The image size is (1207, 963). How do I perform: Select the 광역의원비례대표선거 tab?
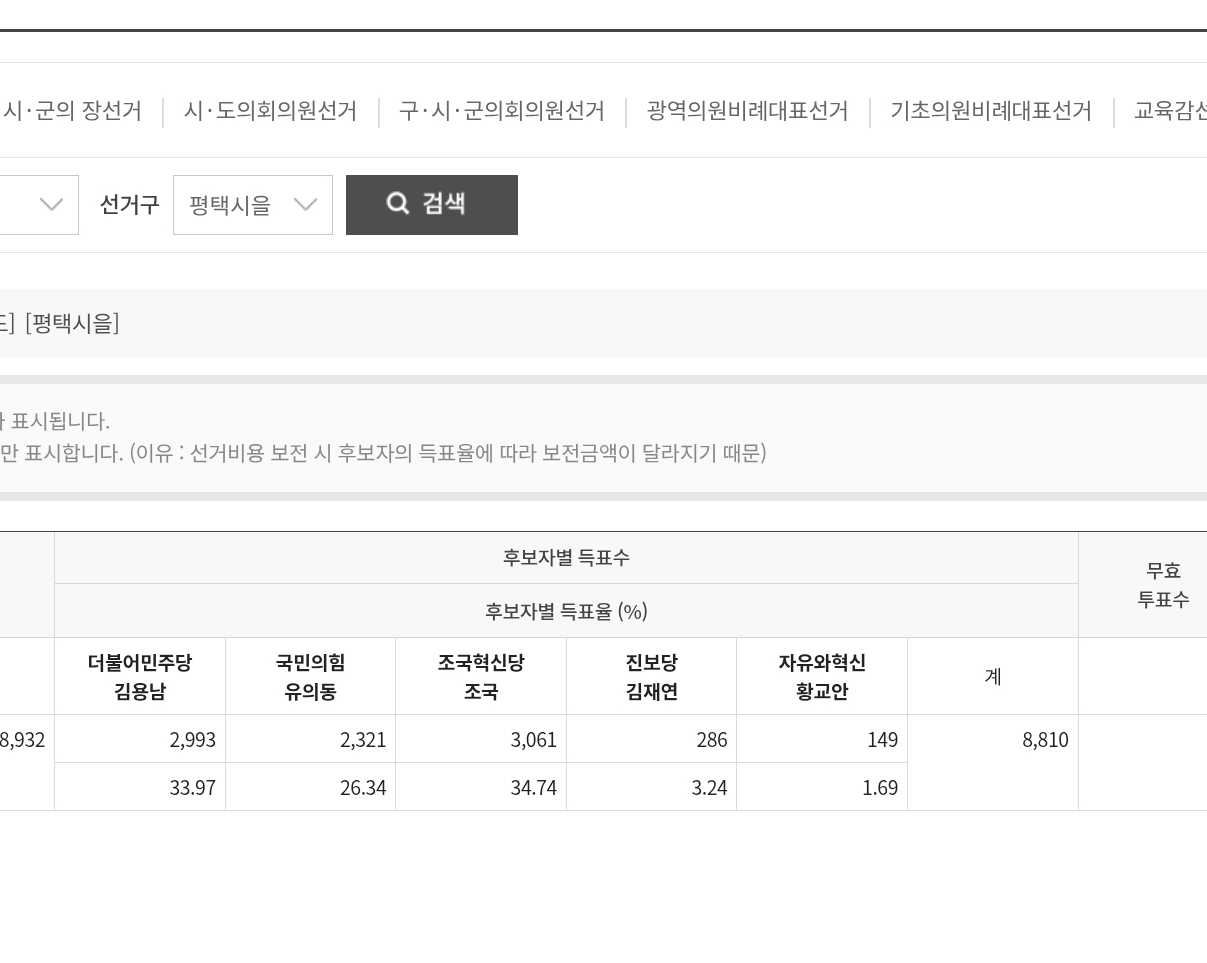click(747, 111)
